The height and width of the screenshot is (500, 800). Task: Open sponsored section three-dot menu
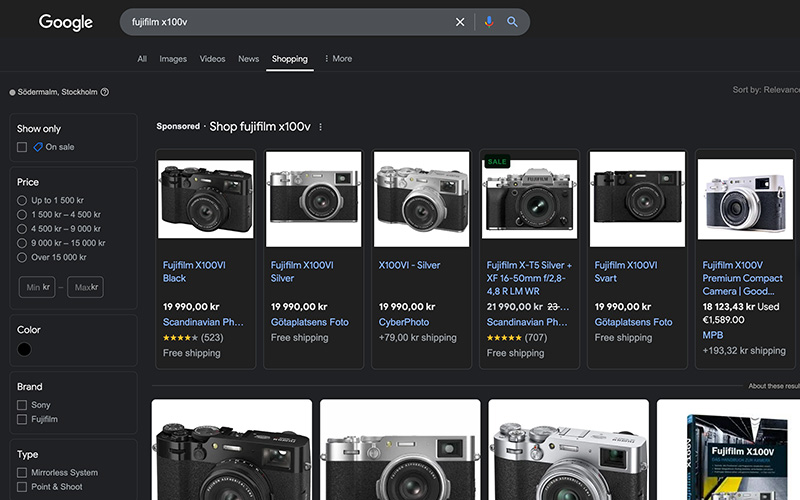pos(320,127)
